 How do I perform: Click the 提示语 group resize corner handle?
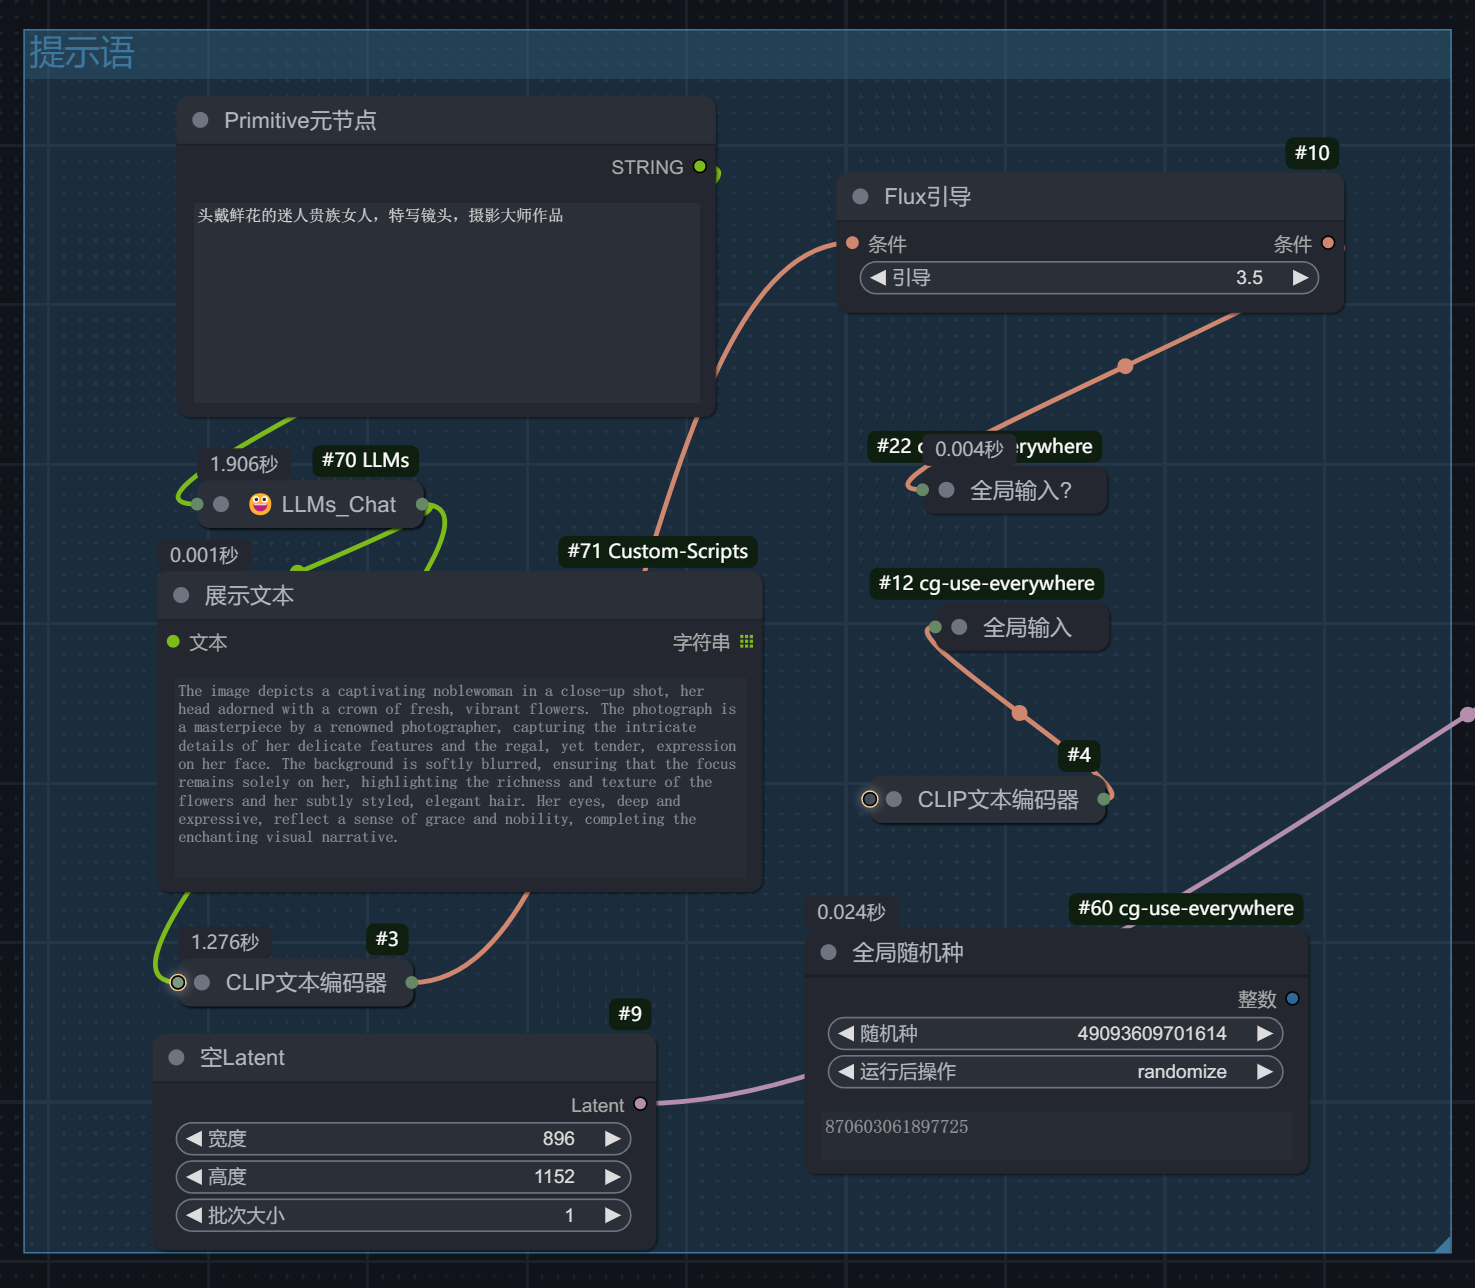[1442, 1244]
